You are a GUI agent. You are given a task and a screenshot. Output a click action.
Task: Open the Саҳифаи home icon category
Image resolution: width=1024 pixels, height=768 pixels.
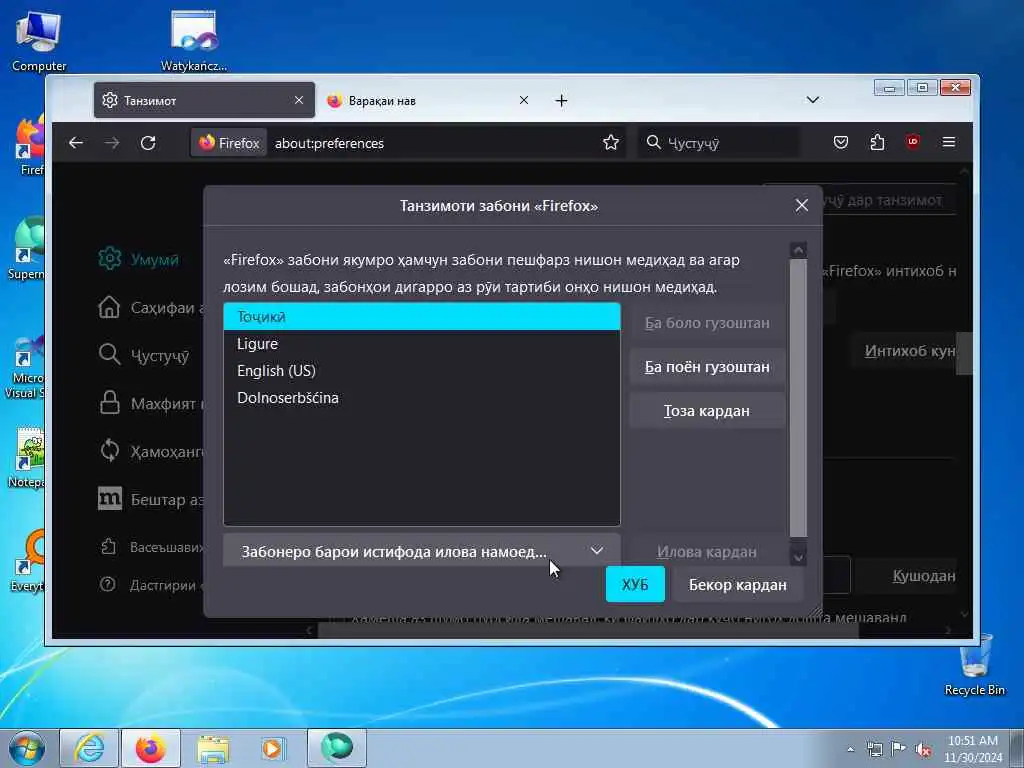[150, 308]
